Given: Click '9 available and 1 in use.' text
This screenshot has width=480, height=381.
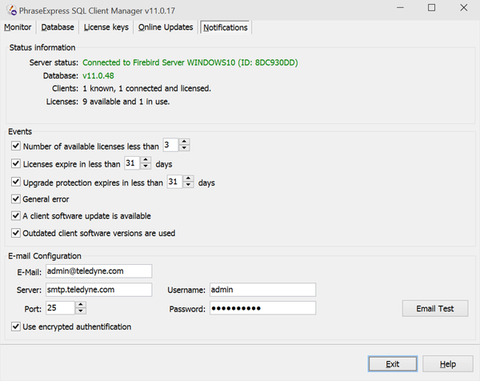Looking at the screenshot, I should point(126,102).
